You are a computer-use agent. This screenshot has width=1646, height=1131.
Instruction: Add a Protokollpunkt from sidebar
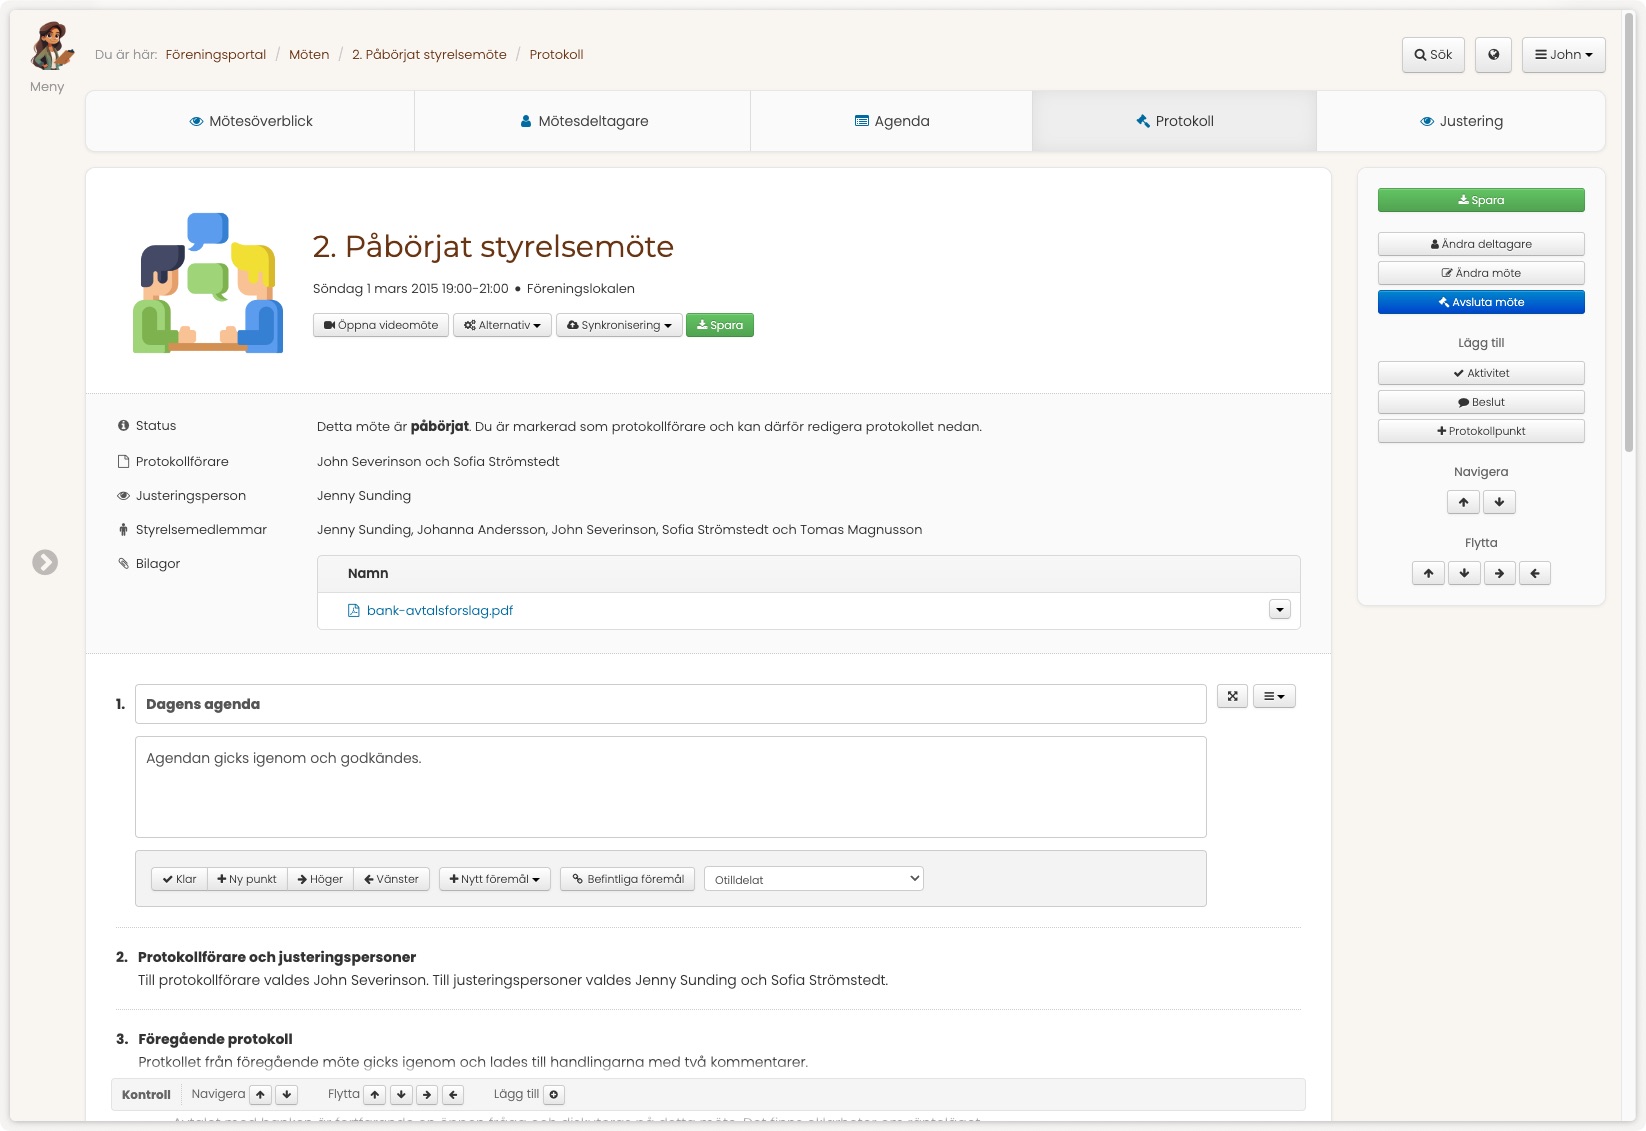click(1481, 431)
